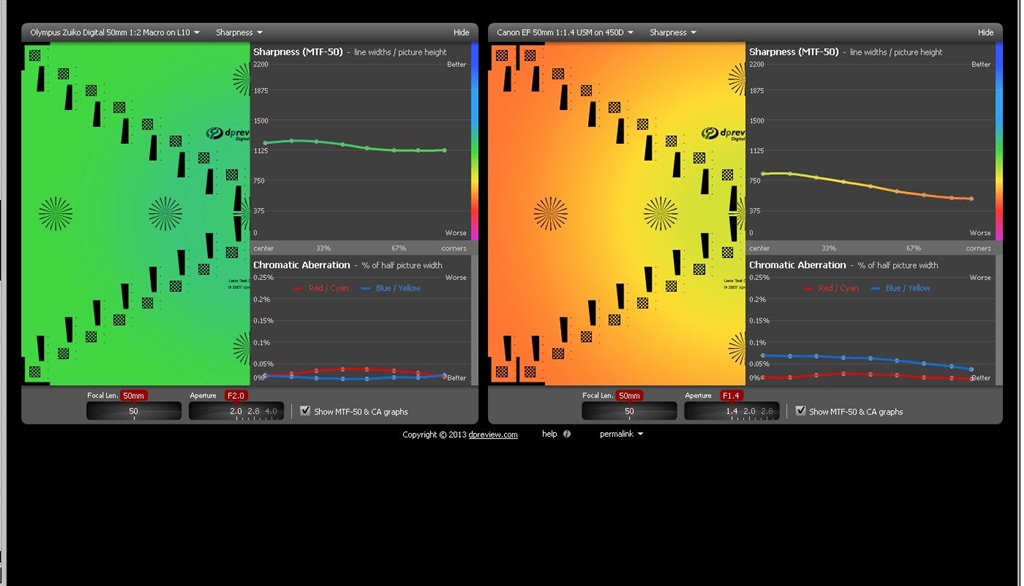Click the F1.4 aperture badge
The image size is (1024, 586).
tap(731, 395)
